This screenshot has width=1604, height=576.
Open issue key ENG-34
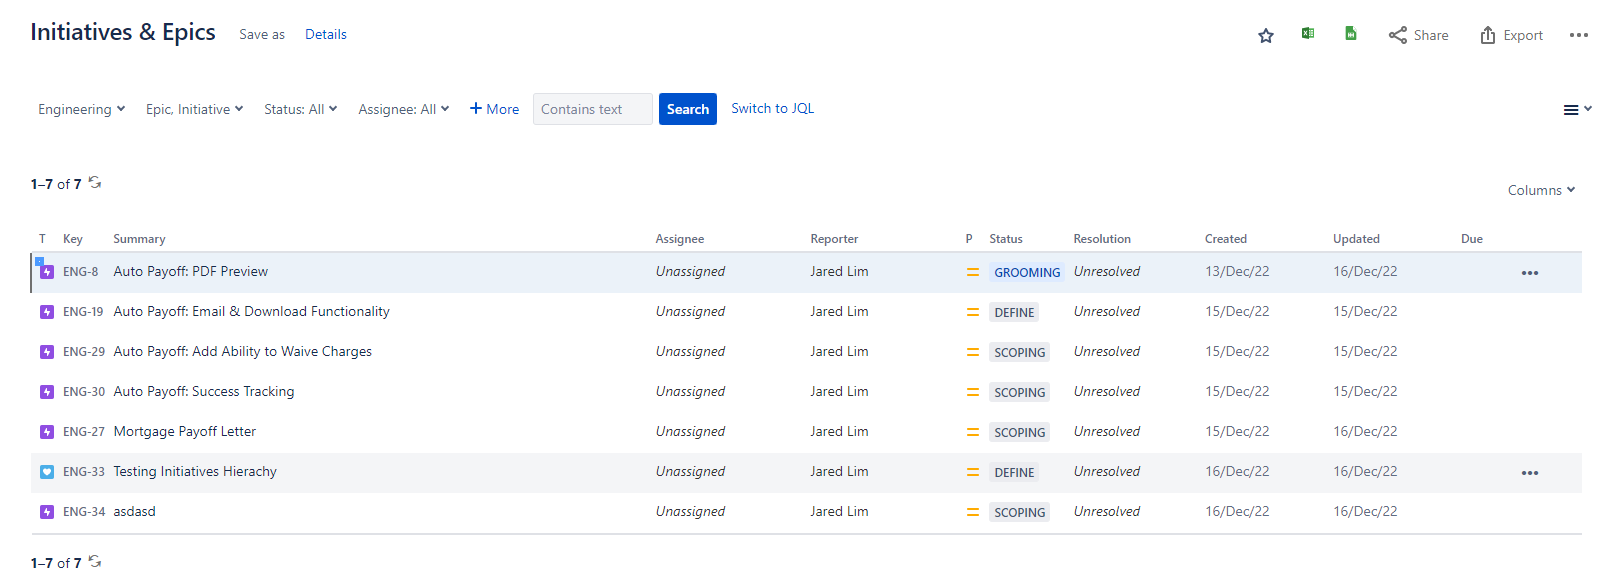coord(84,512)
